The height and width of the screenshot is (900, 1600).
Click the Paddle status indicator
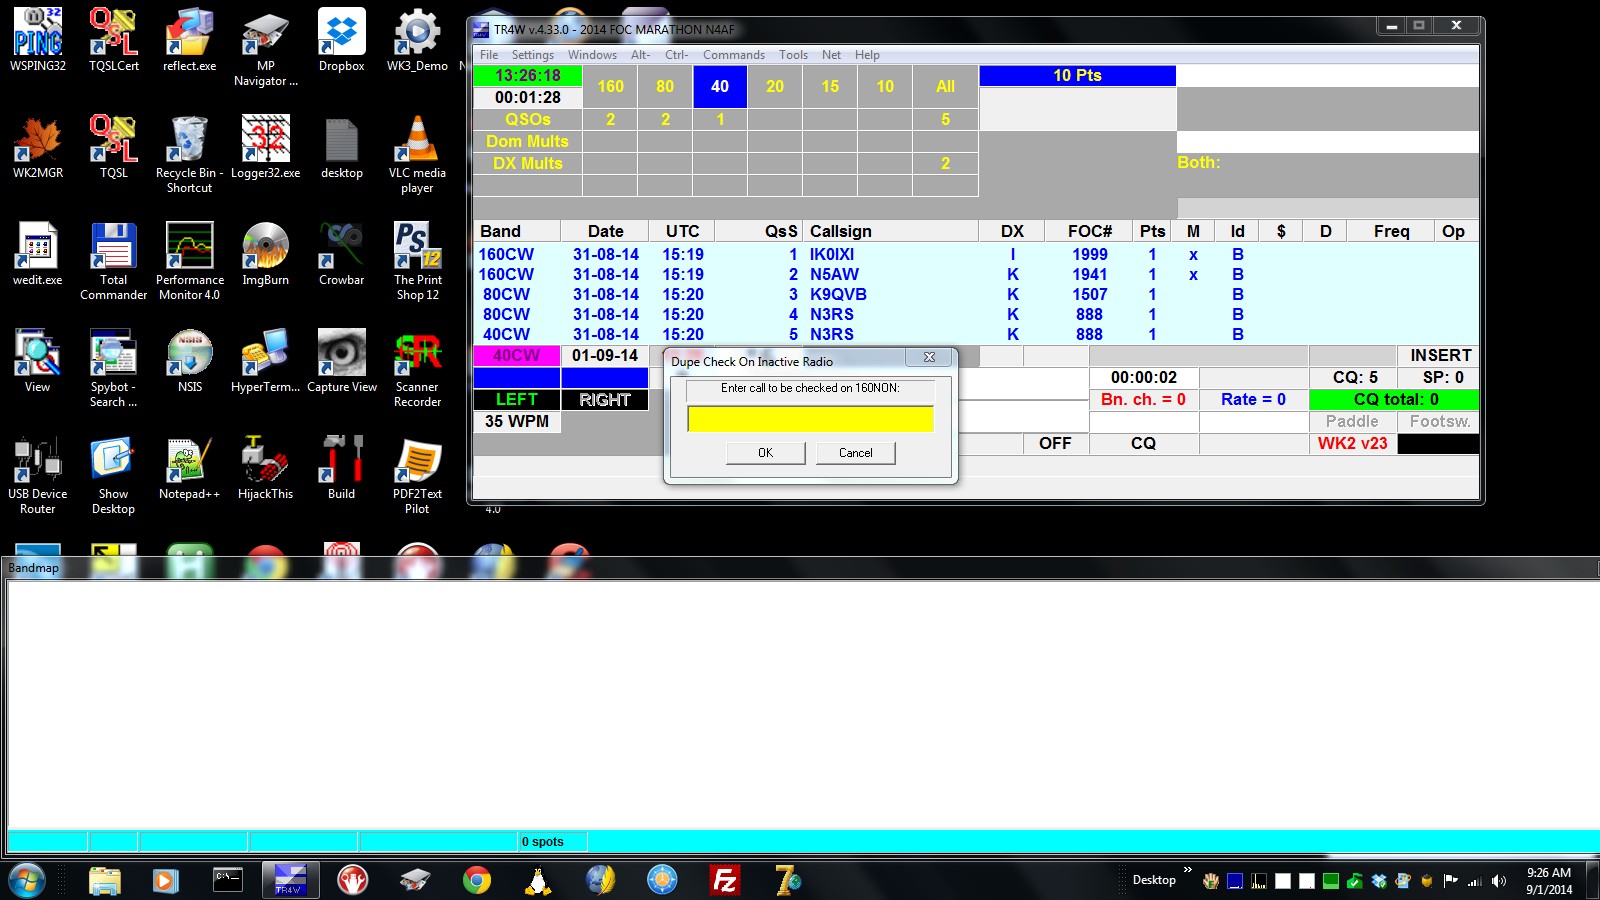[x=1352, y=421]
